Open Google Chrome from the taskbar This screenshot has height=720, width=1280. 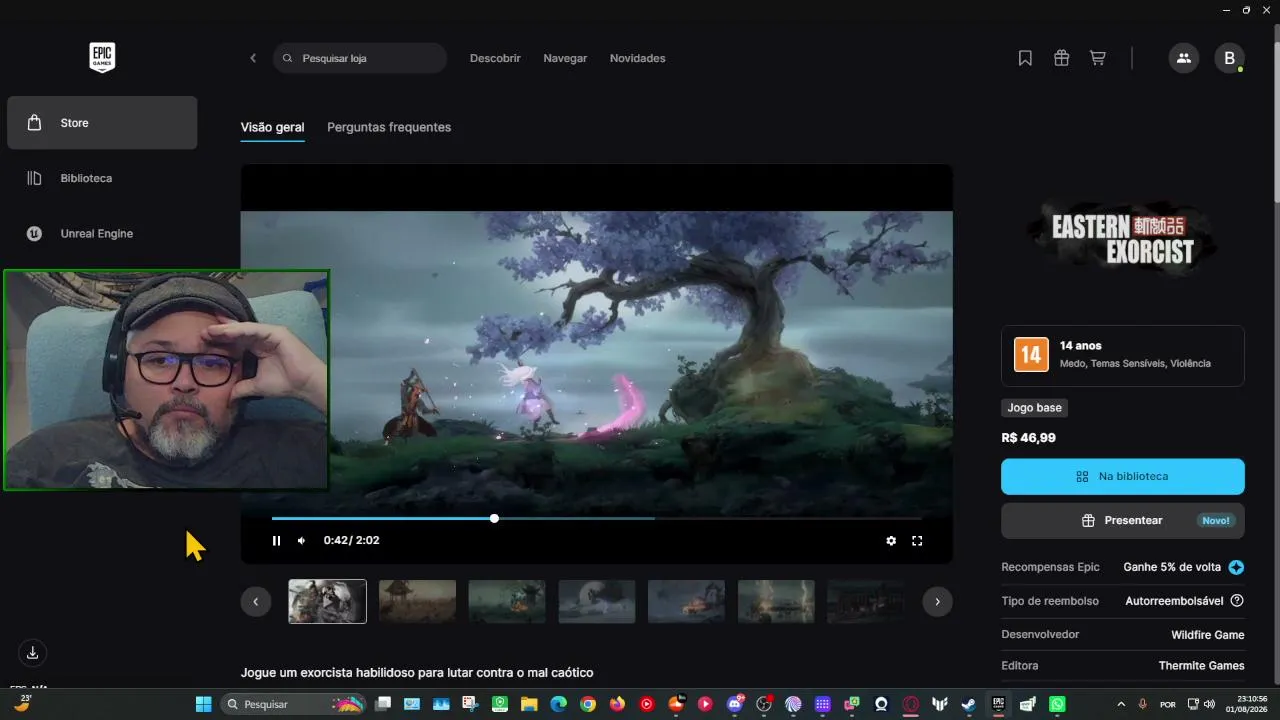pyautogui.click(x=588, y=704)
